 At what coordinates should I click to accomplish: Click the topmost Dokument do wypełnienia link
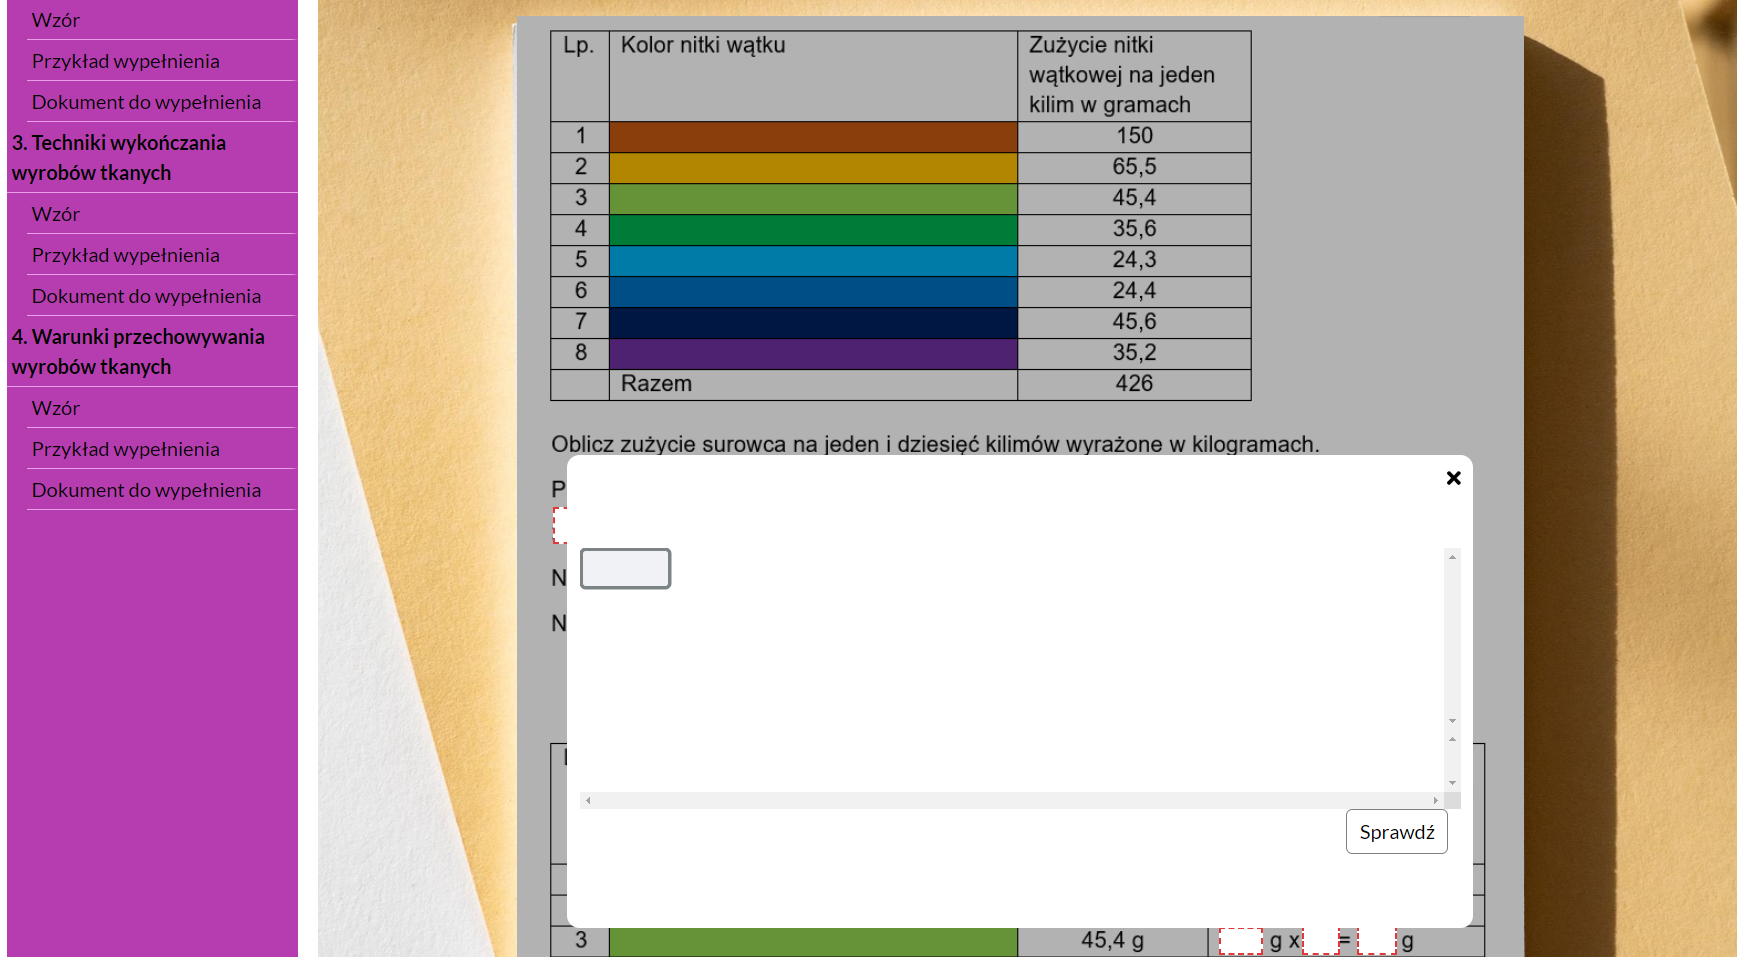(x=146, y=102)
